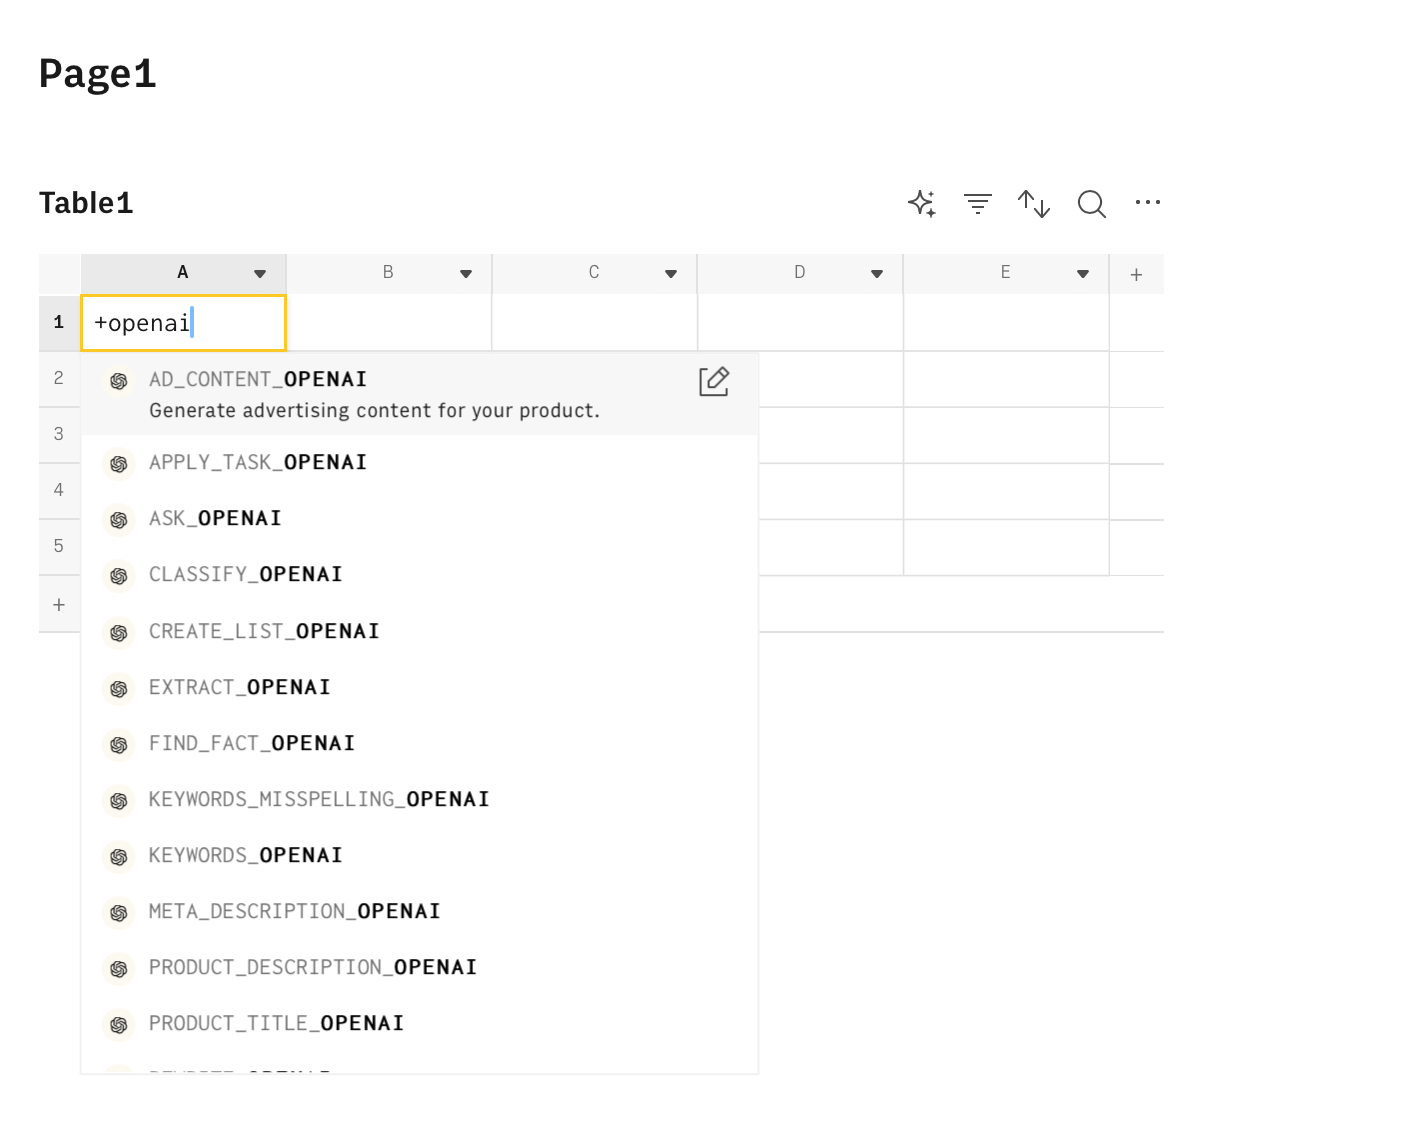Select APPLY_TASK_OPENAI formula suggestion
The image size is (1410, 1134).
click(419, 463)
